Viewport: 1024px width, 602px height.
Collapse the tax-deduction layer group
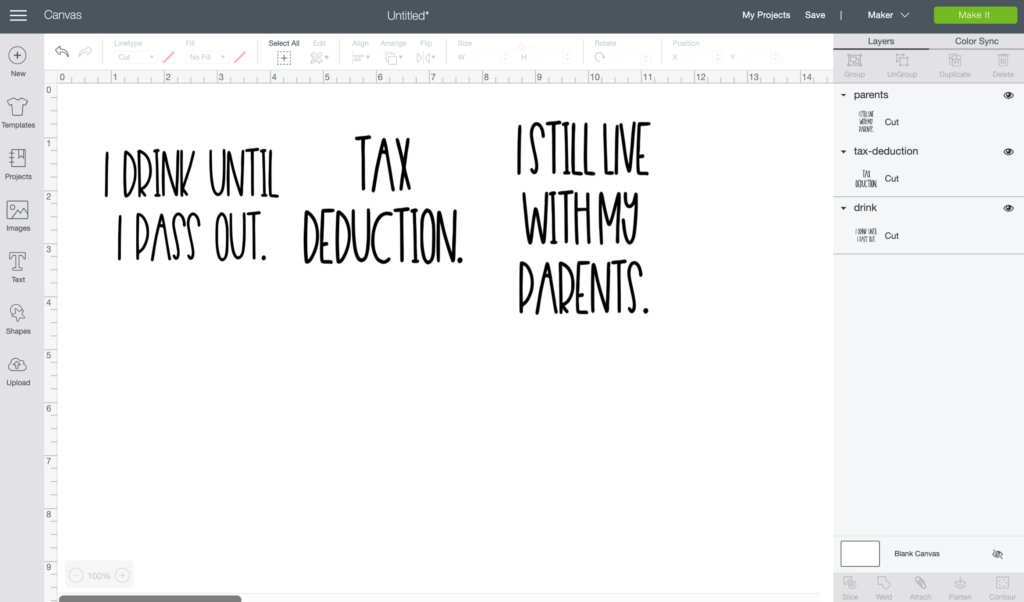click(x=843, y=151)
